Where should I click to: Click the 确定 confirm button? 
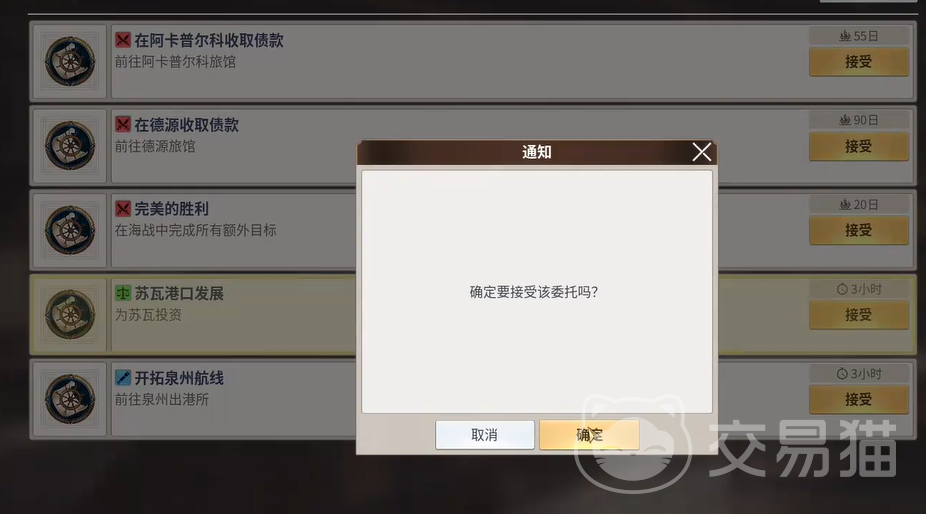589,435
